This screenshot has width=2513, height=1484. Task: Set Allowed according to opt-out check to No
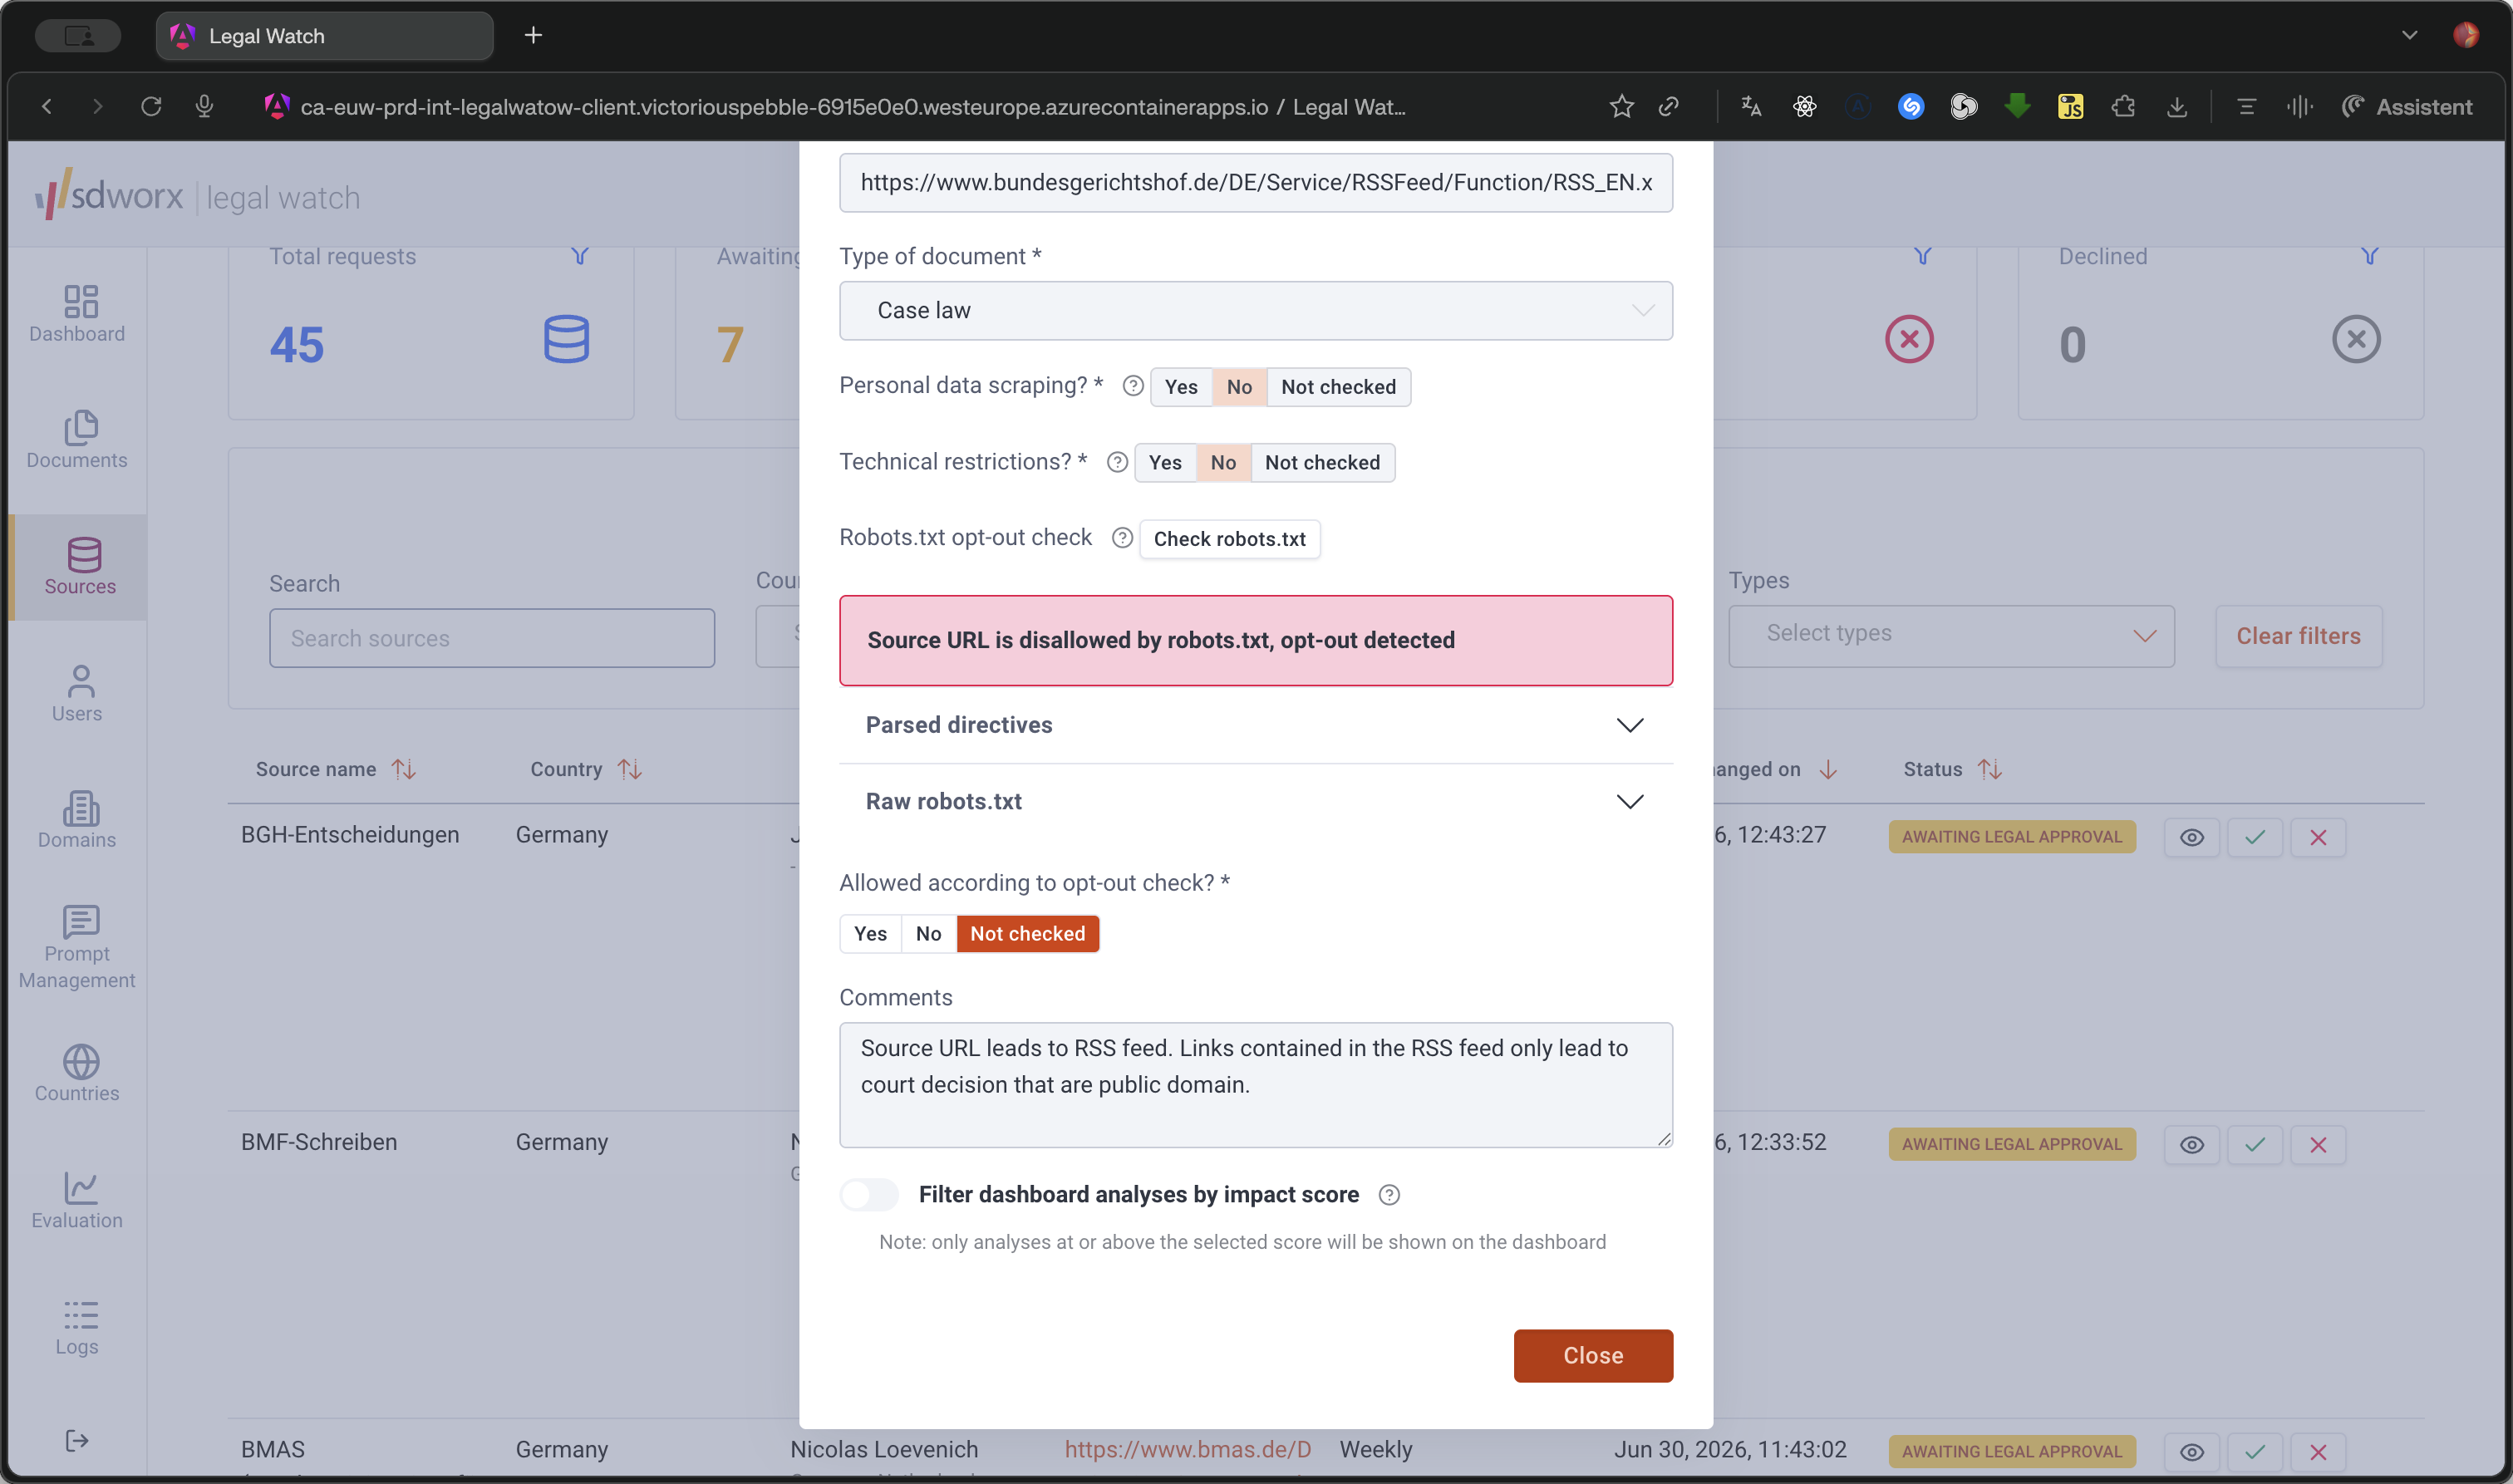pyautogui.click(x=928, y=934)
